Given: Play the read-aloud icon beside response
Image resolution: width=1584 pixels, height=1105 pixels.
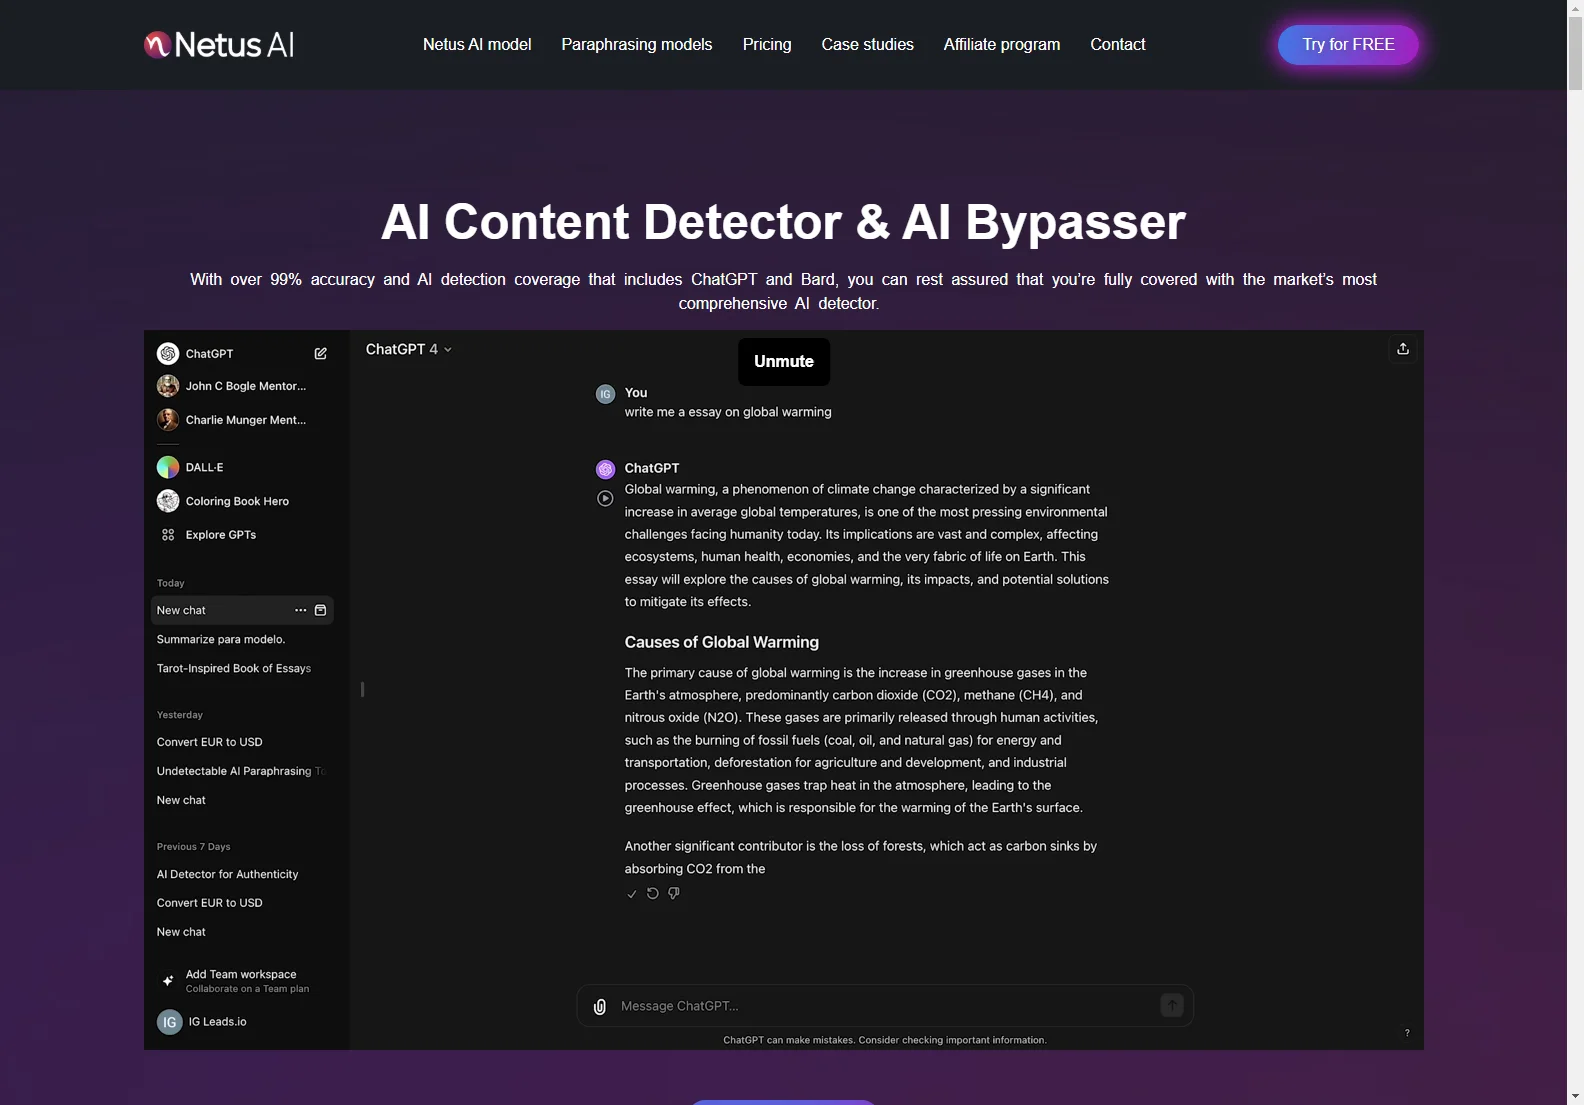Looking at the screenshot, I should click(x=605, y=498).
